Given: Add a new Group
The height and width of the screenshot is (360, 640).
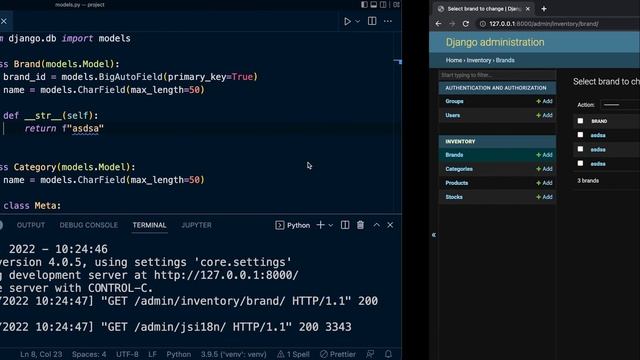Looking at the screenshot, I should point(544,101).
